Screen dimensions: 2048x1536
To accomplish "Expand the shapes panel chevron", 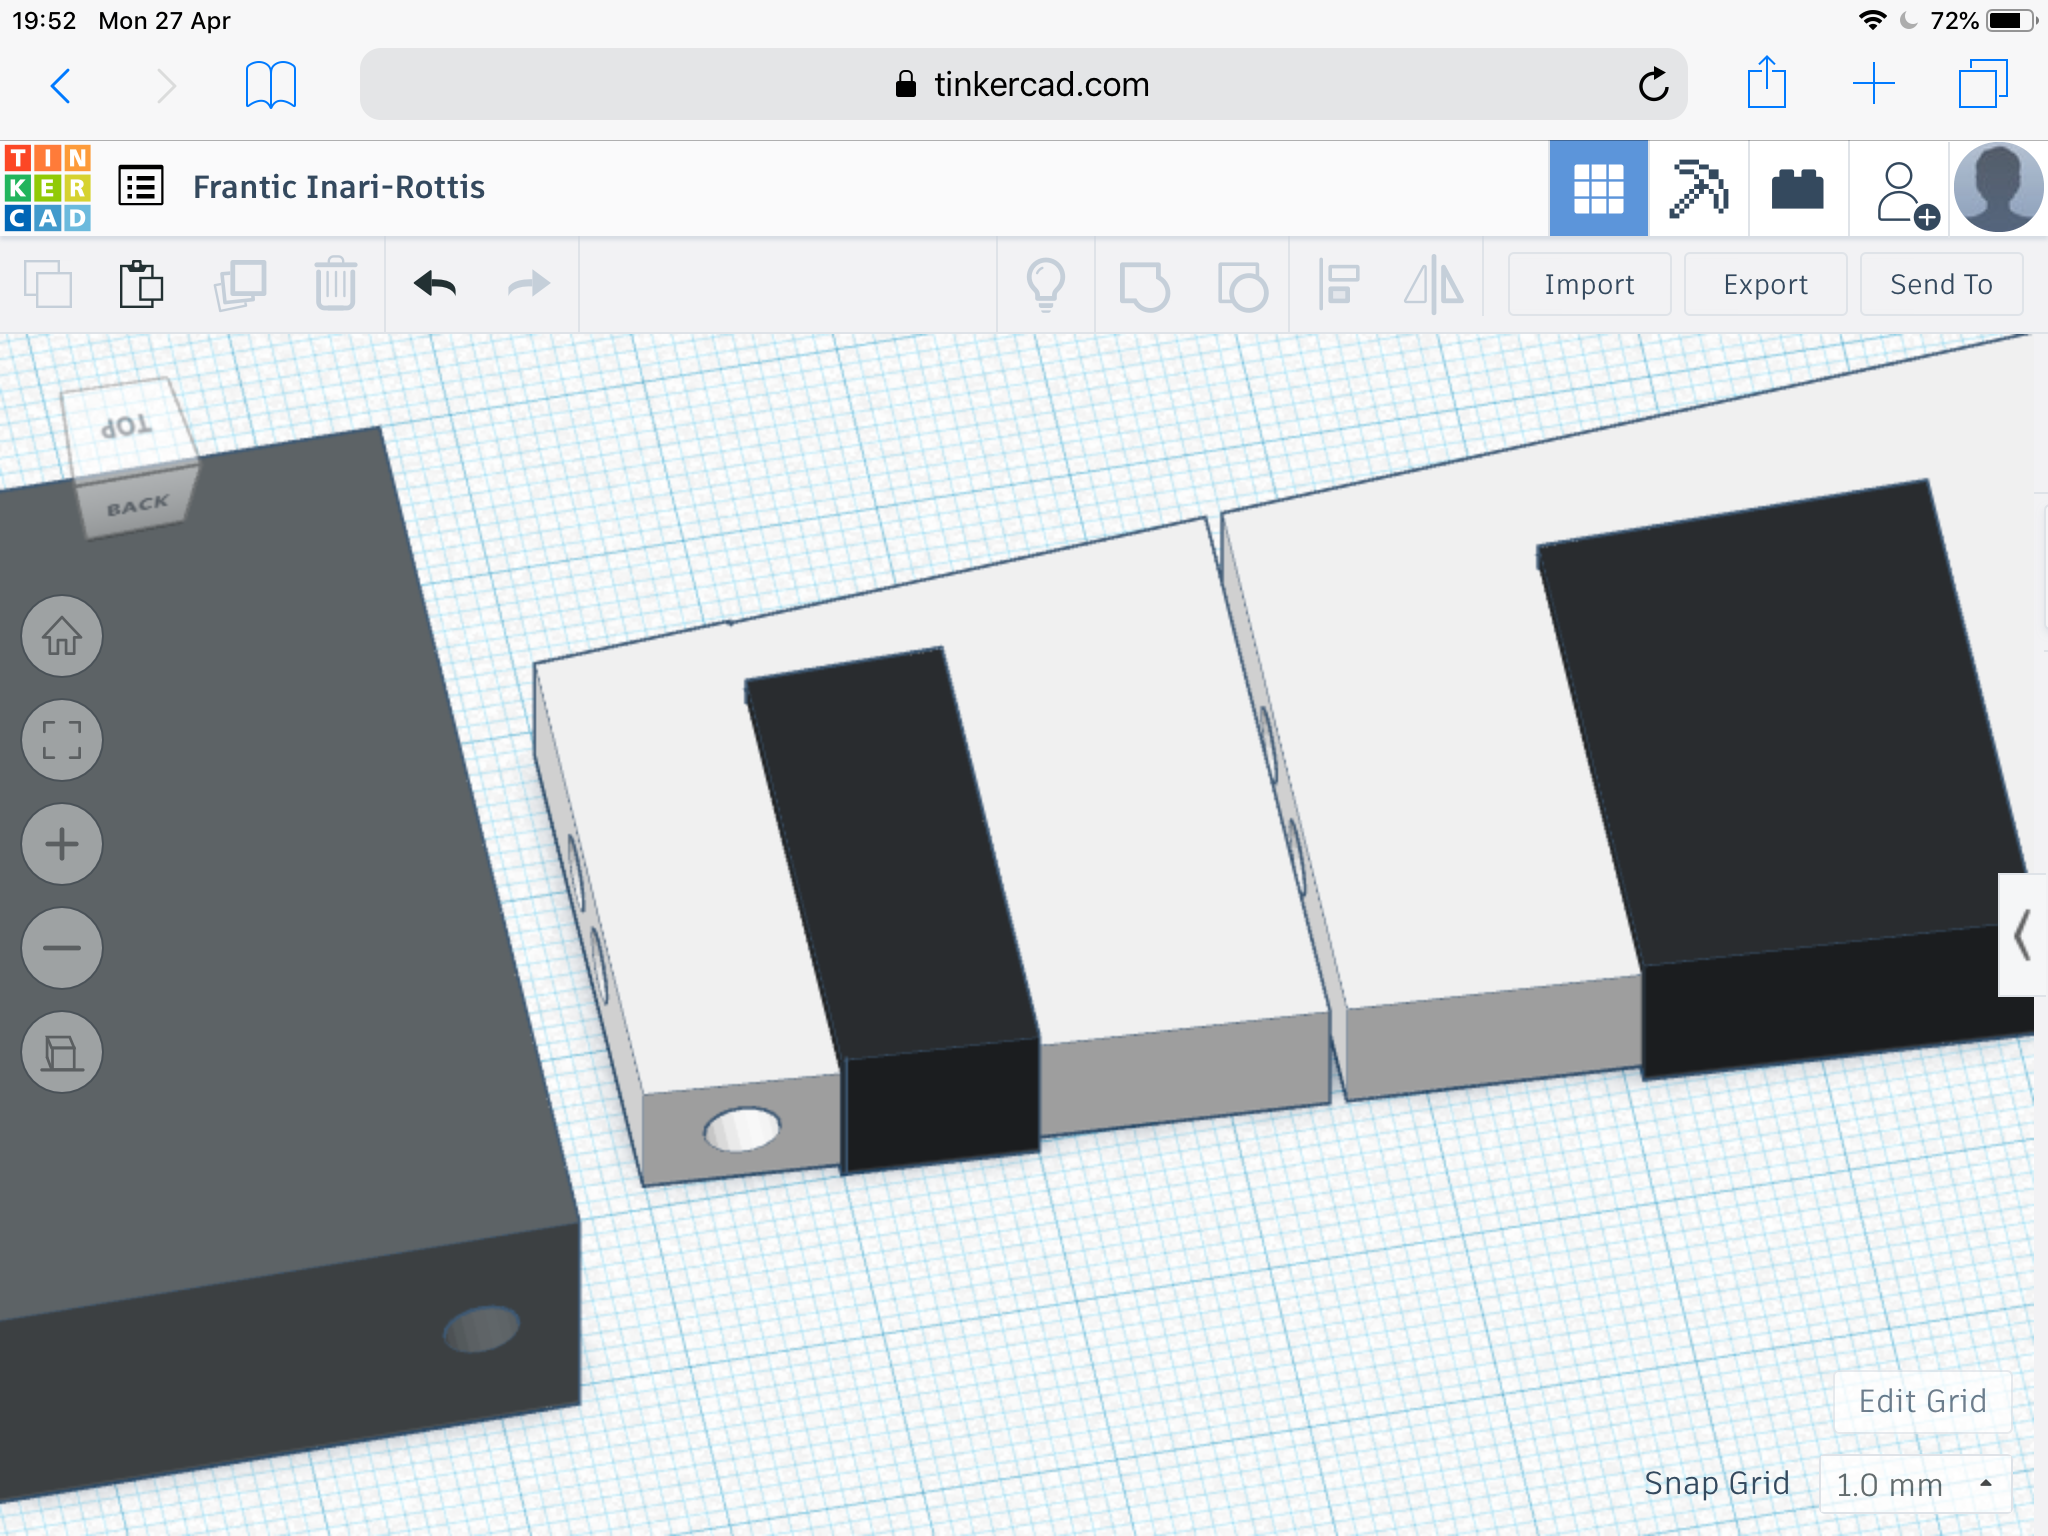I will click(2022, 935).
